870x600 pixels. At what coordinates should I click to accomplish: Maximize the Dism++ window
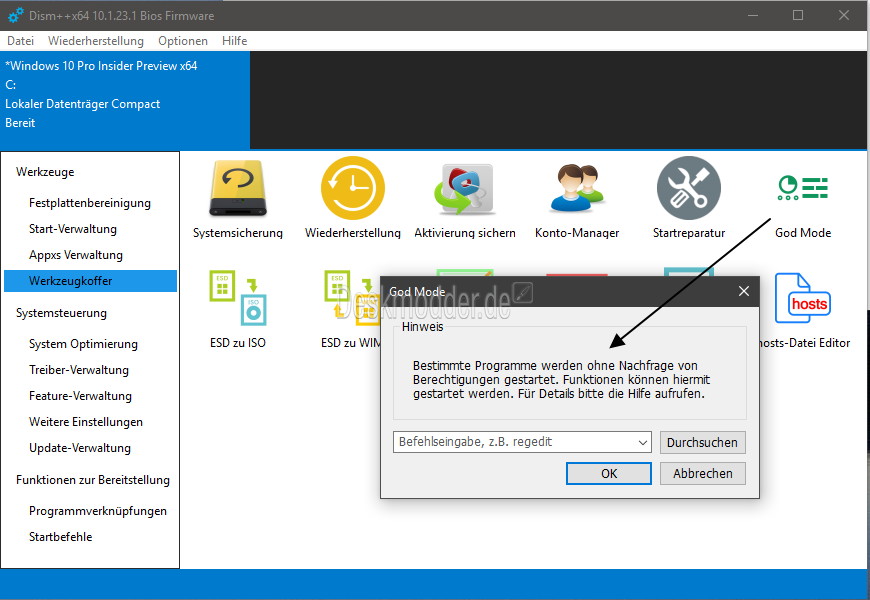[x=798, y=15]
